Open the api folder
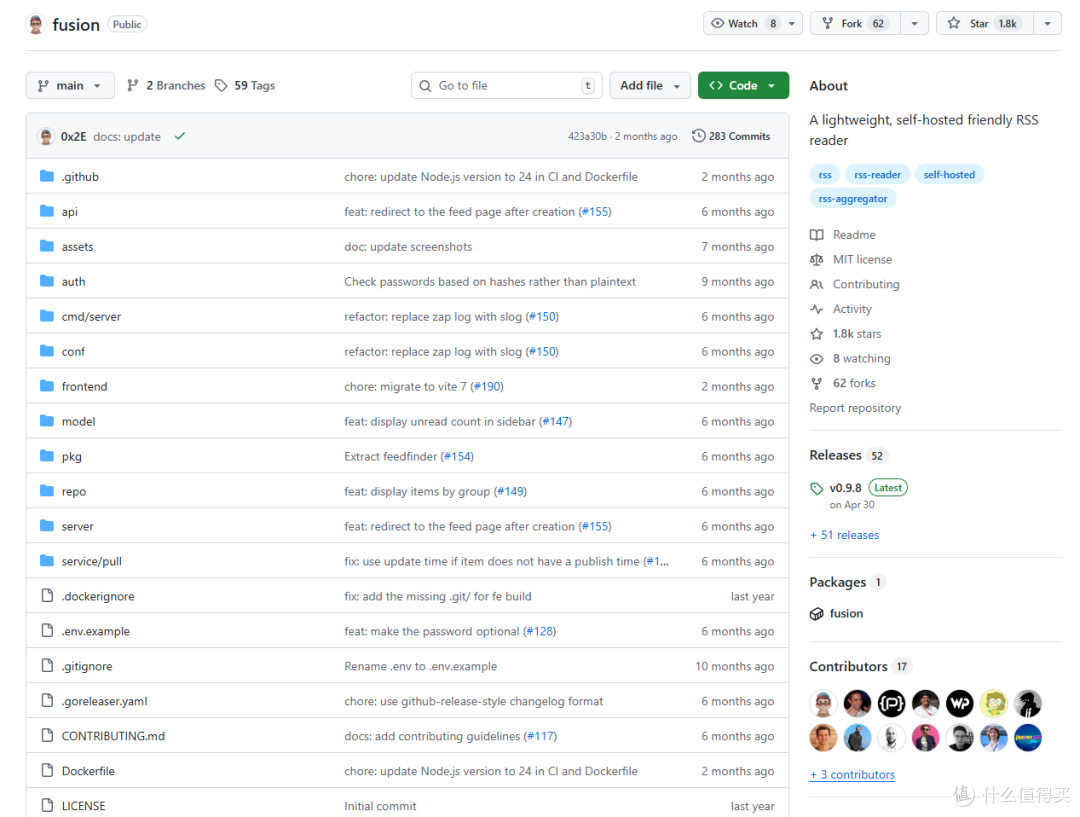 70,212
